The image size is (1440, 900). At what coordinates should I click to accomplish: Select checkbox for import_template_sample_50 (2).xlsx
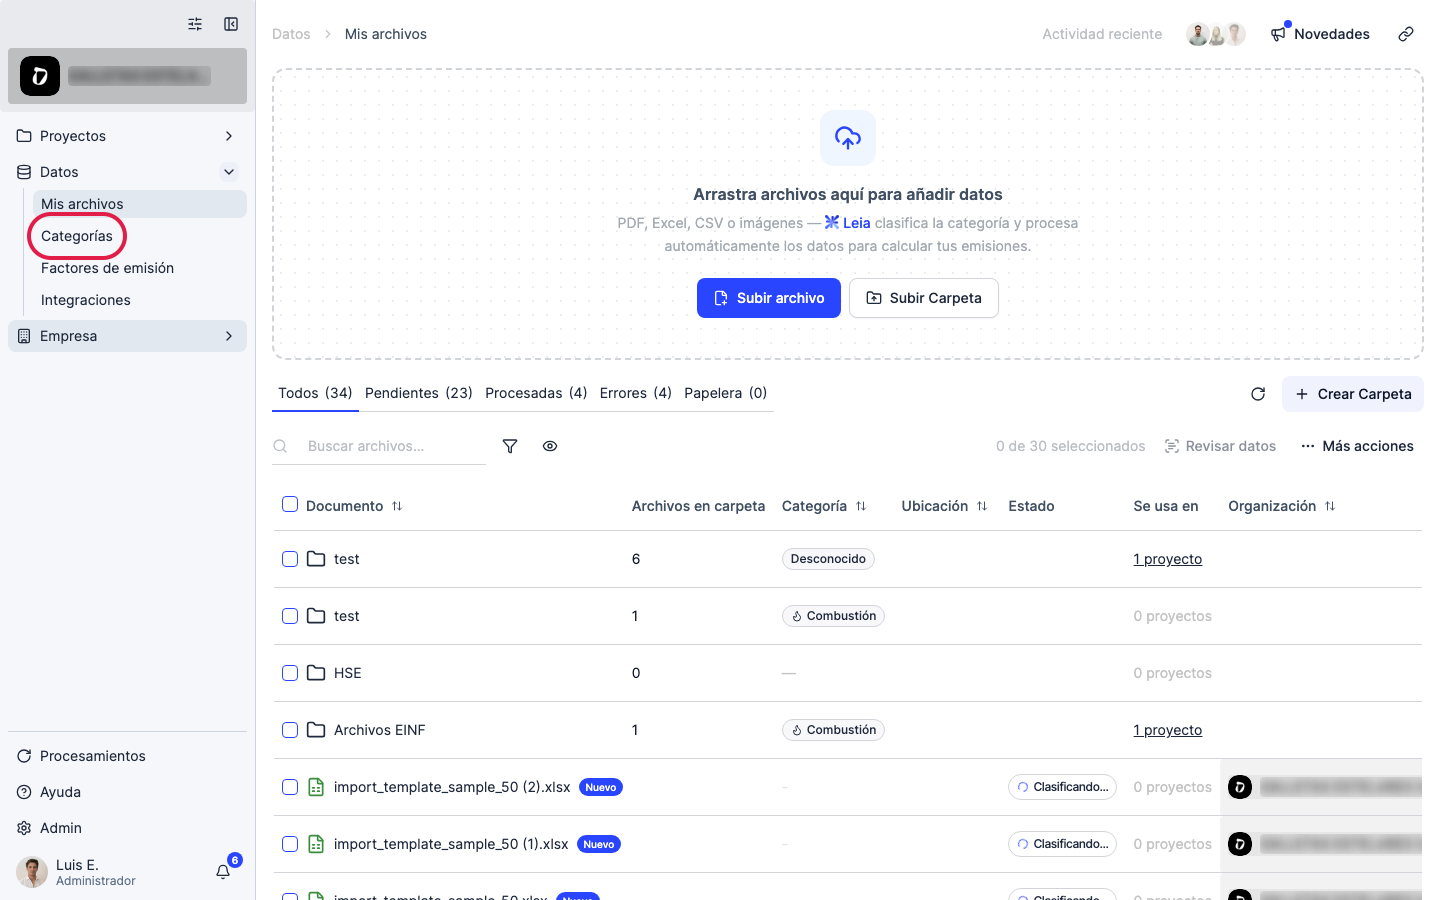point(290,787)
